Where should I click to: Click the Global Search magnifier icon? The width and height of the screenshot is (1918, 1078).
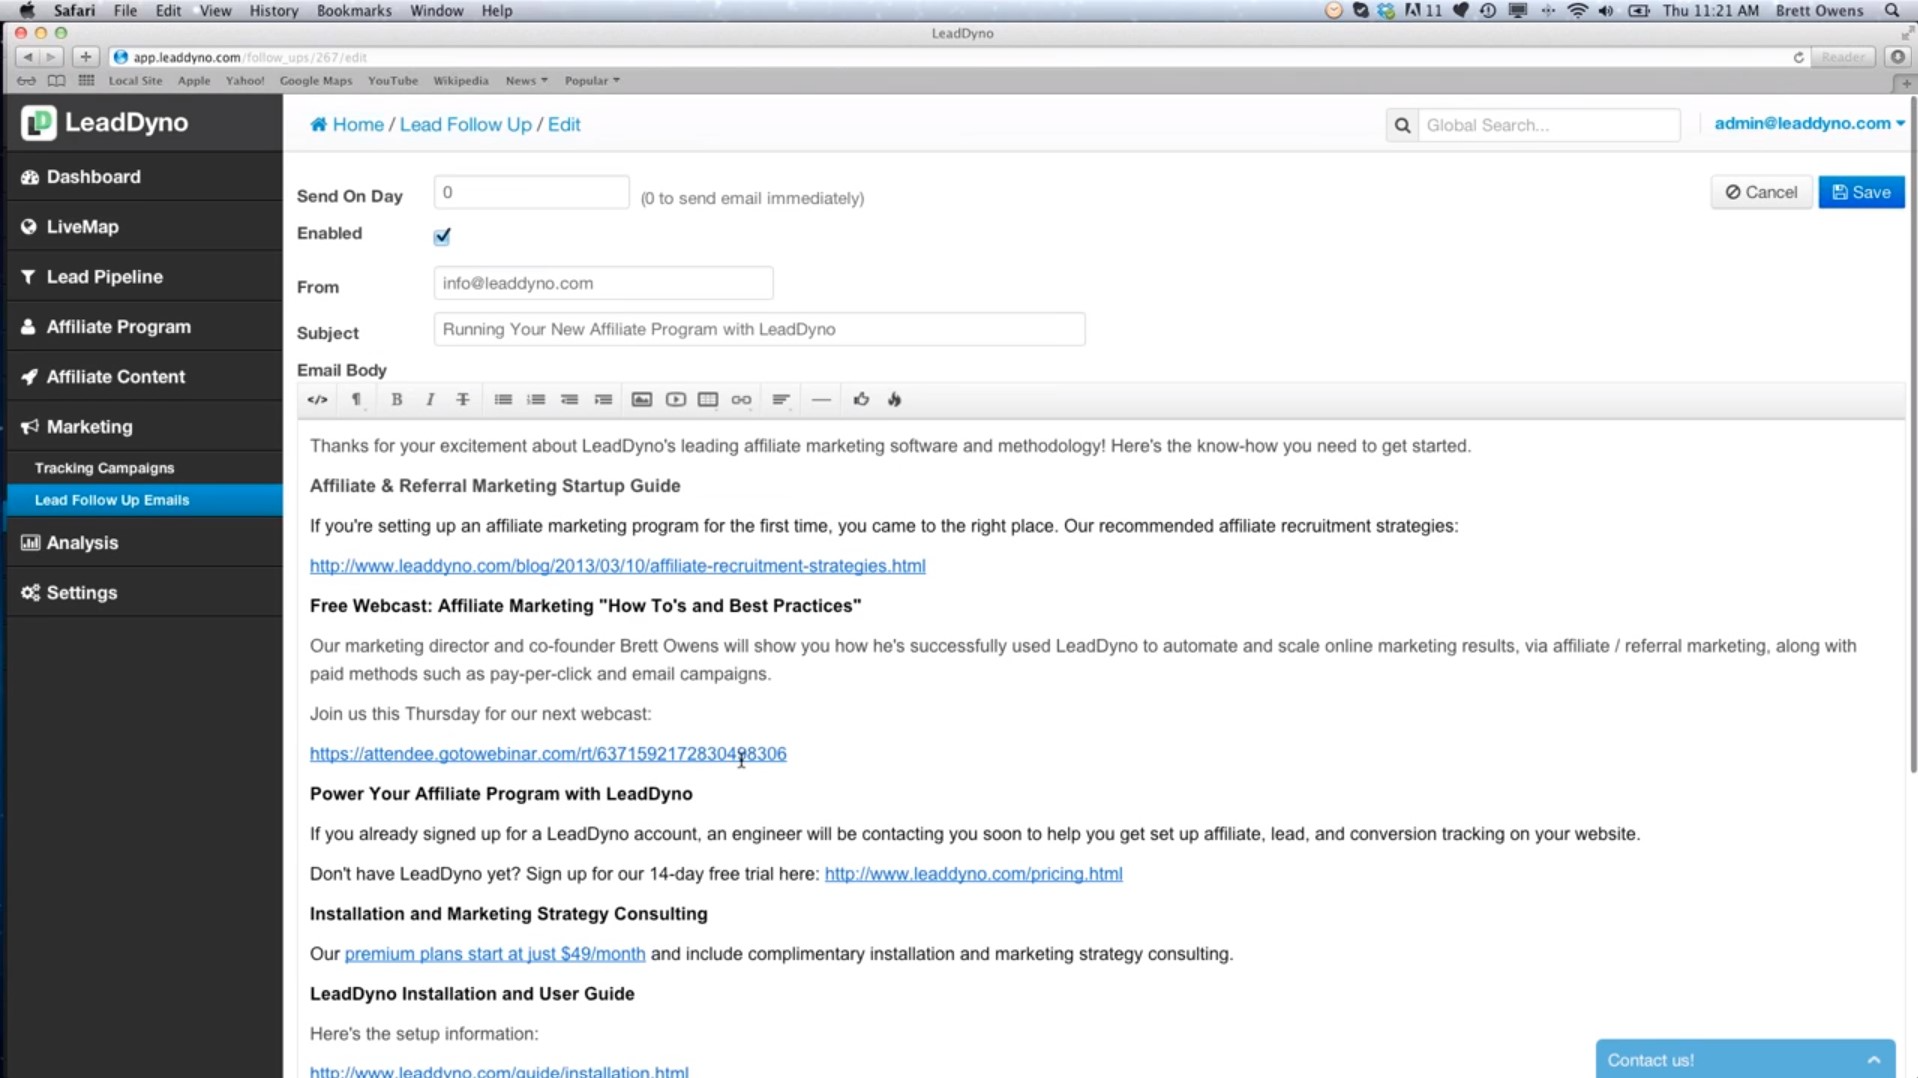coord(1402,125)
